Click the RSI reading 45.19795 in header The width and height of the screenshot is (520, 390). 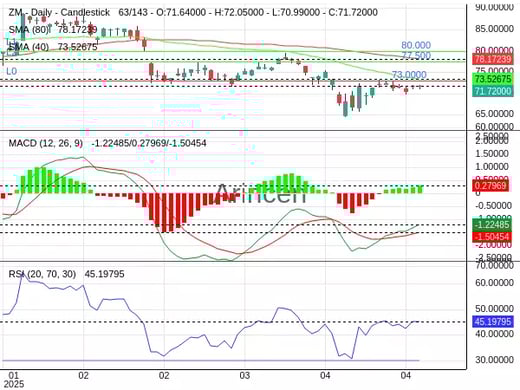(104, 274)
